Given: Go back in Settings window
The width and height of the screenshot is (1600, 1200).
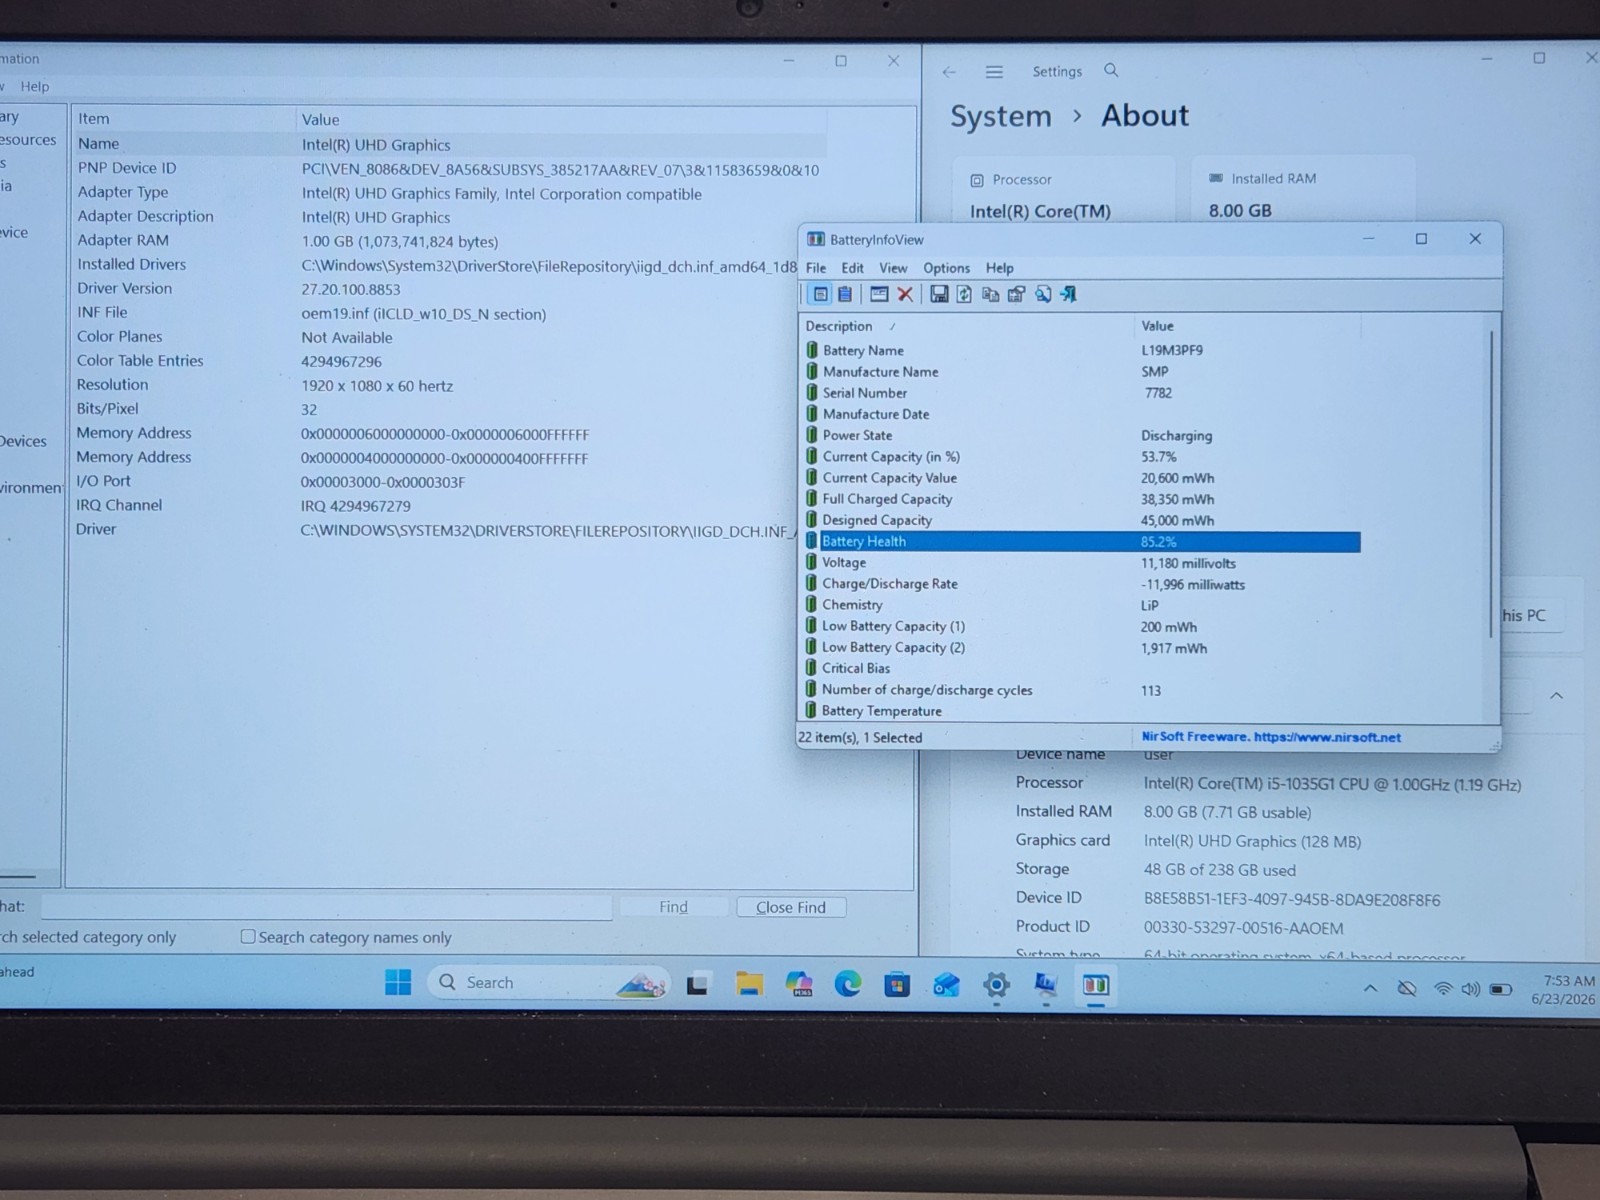Looking at the screenshot, I should click(949, 72).
